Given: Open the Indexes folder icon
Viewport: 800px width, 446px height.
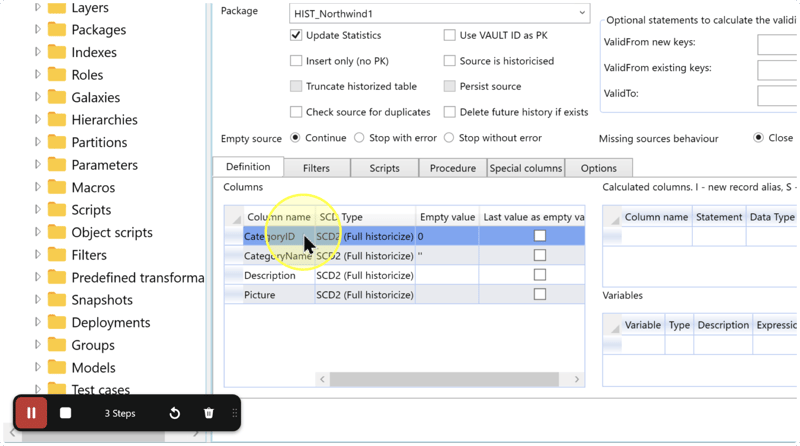Looking at the screenshot, I should tap(57, 52).
